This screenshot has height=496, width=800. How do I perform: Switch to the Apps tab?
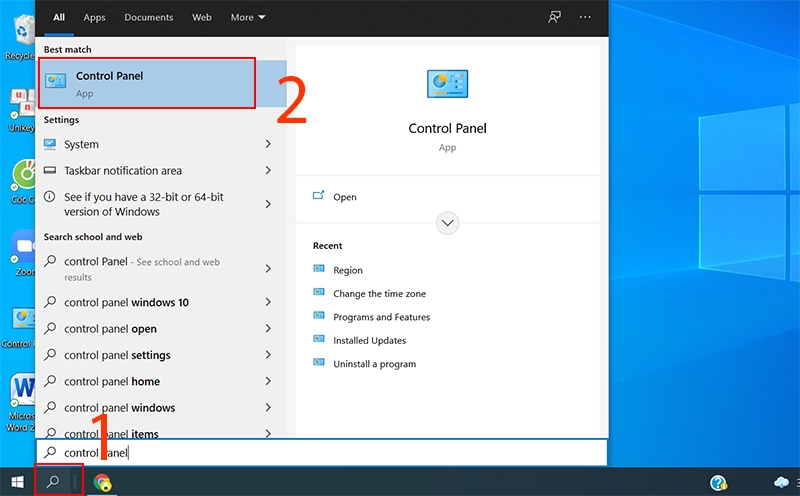[94, 17]
